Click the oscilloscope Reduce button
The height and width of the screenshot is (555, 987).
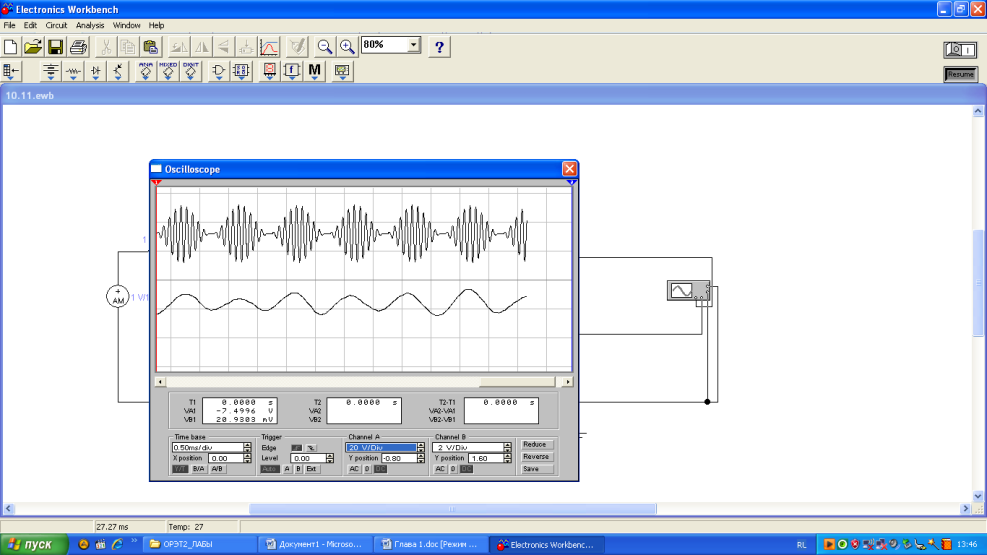tap(536, 444)
